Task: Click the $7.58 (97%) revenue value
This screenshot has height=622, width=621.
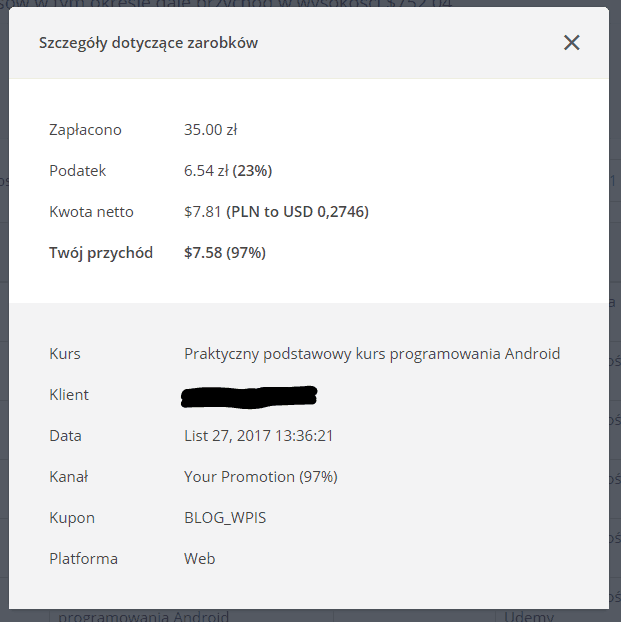Action: (x=225, y=253)
